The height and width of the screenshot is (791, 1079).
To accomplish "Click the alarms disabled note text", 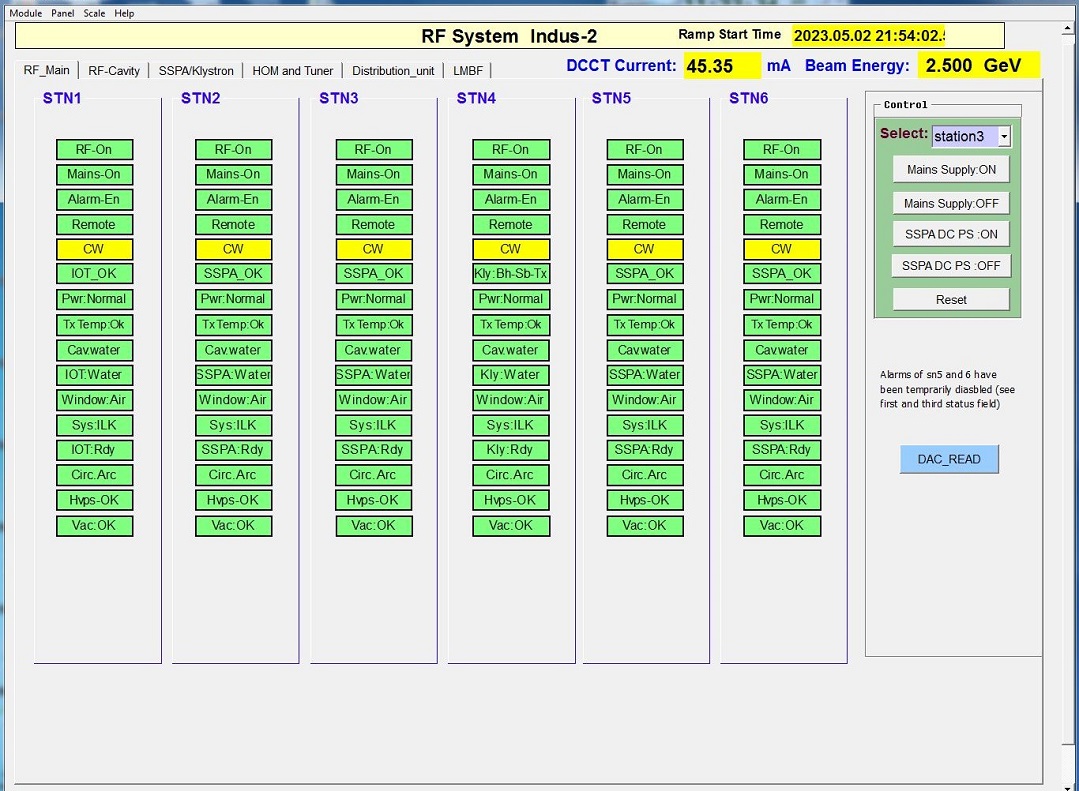I will pos(947,389).
